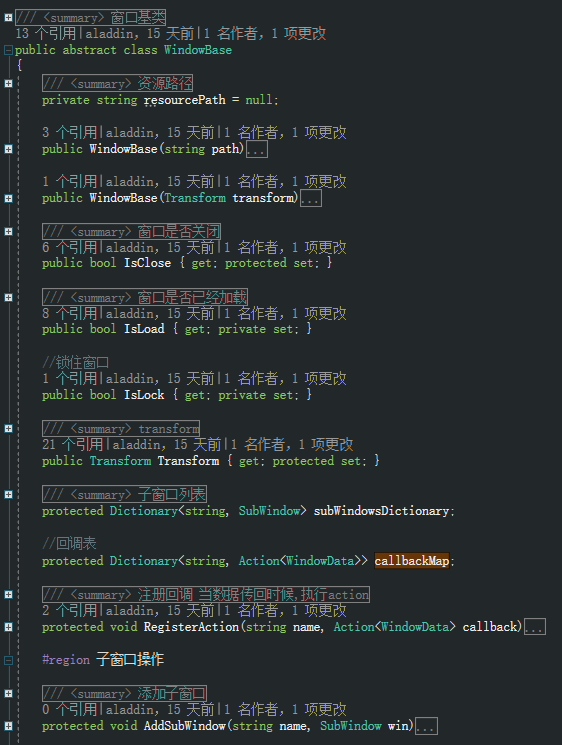The height and width of the screenshot is (745, 562).
Task: Show the 21 个引用 references for Transform property
Action: [x=72, y=445]
